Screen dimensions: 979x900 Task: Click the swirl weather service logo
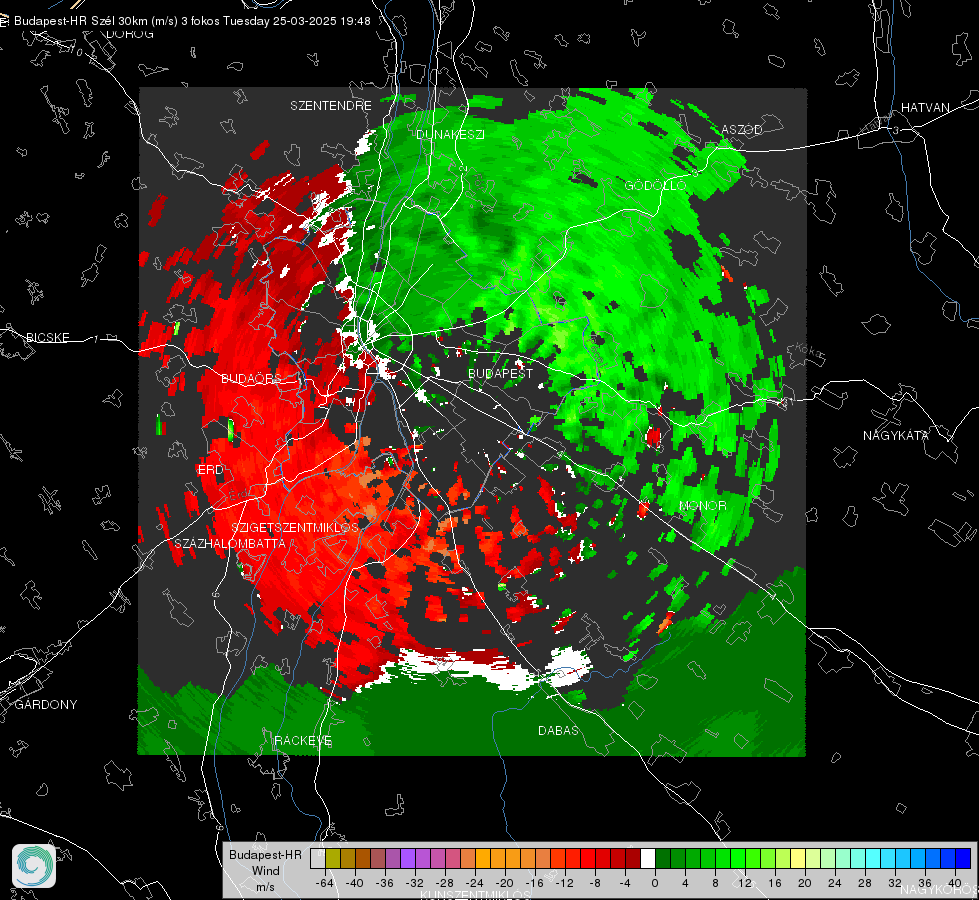tap(34, 866)
